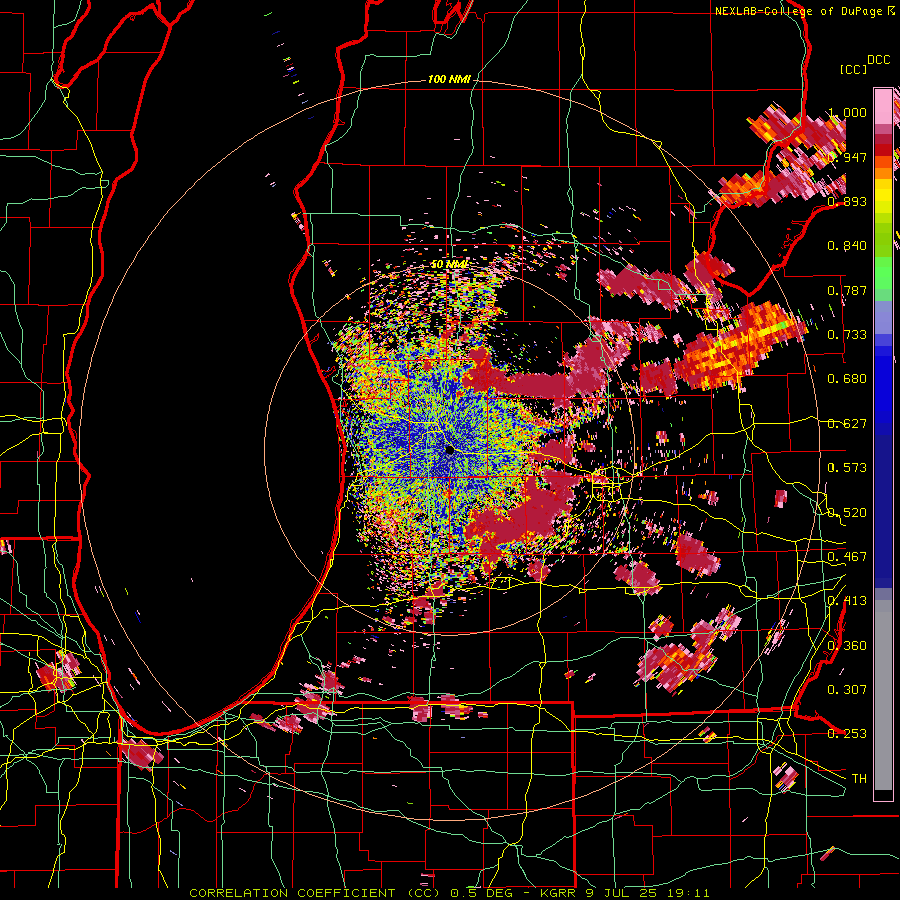
Task: Click the 0.5 DEG elevation text
Action: coord(483,893)
